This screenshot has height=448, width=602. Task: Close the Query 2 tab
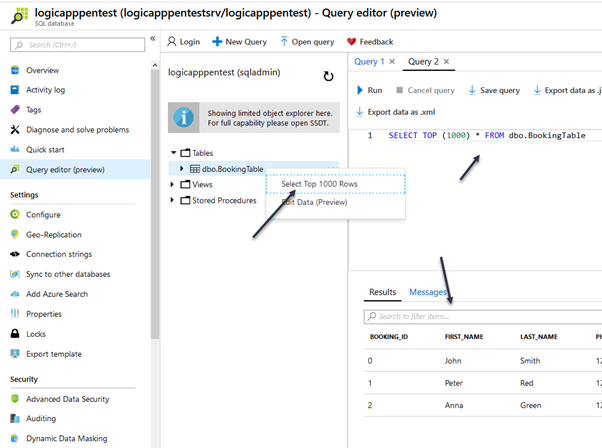447,62
